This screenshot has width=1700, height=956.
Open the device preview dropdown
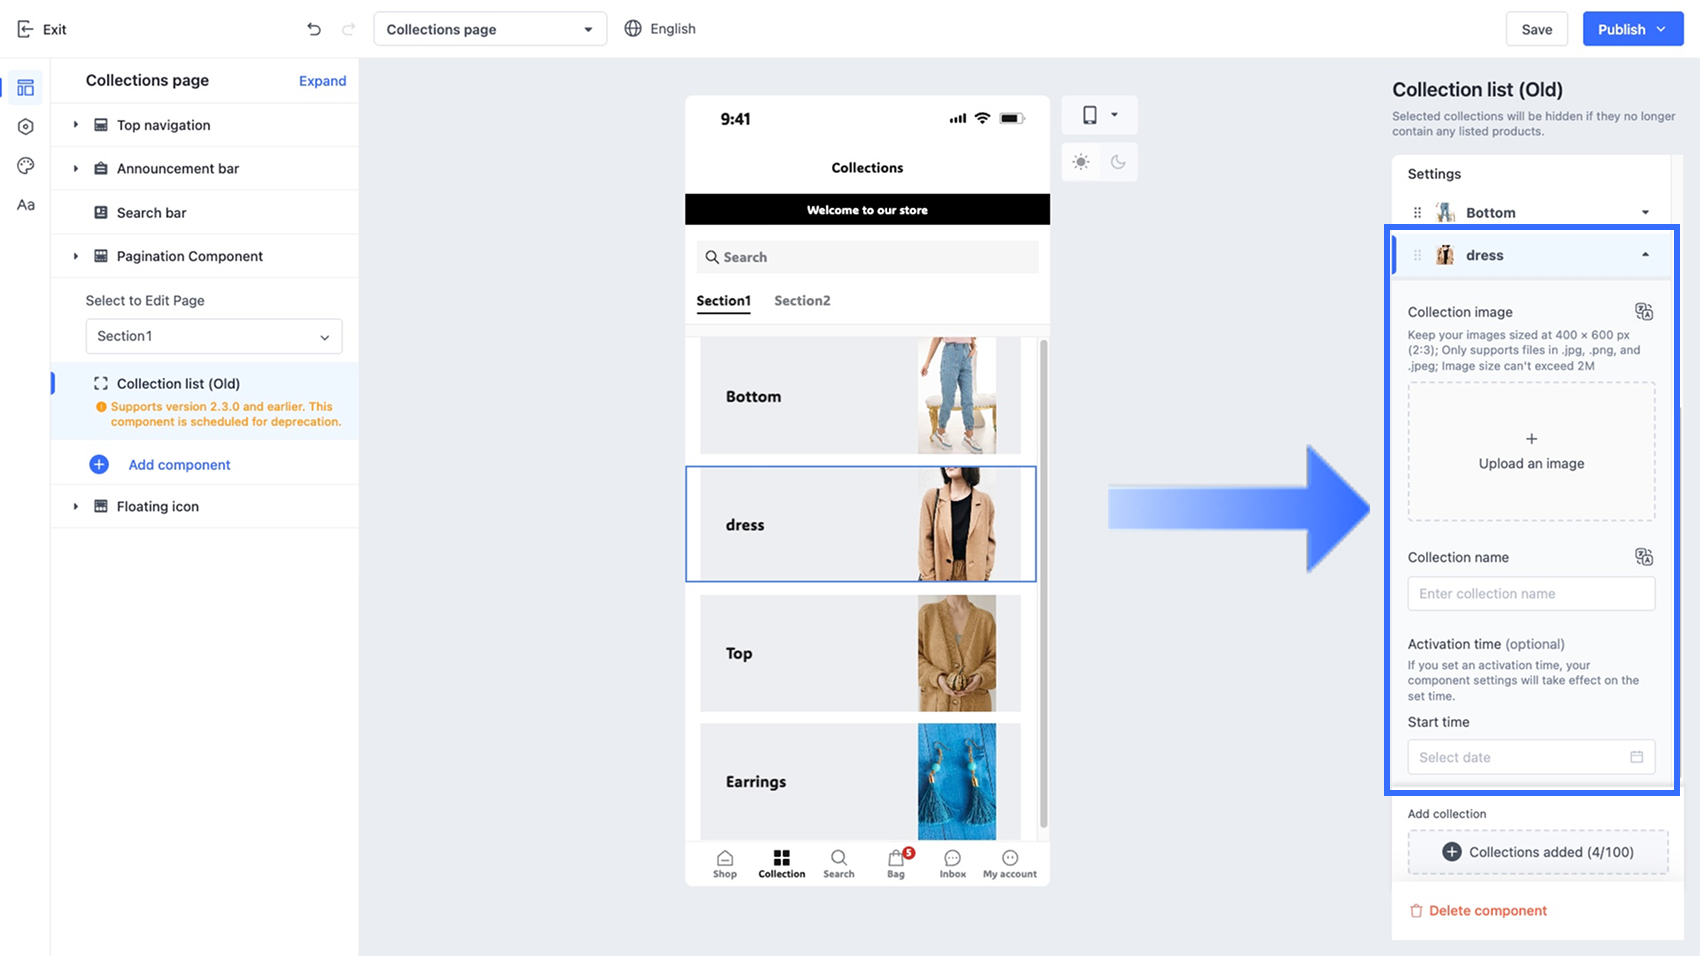pyautogui.click(x=1099, y=115)
